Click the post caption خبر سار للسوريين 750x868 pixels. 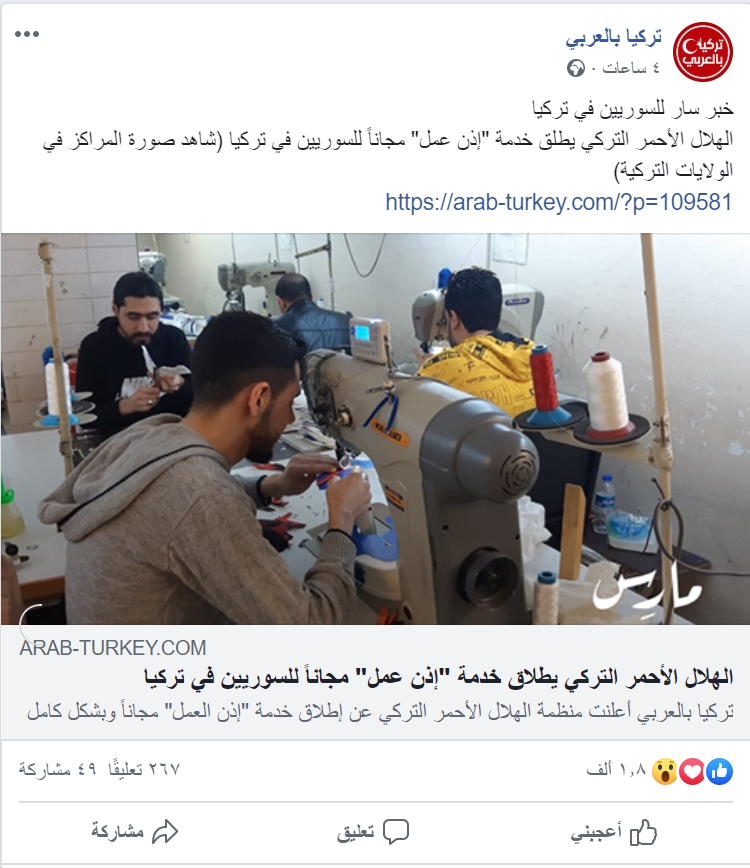click(633, 108)
